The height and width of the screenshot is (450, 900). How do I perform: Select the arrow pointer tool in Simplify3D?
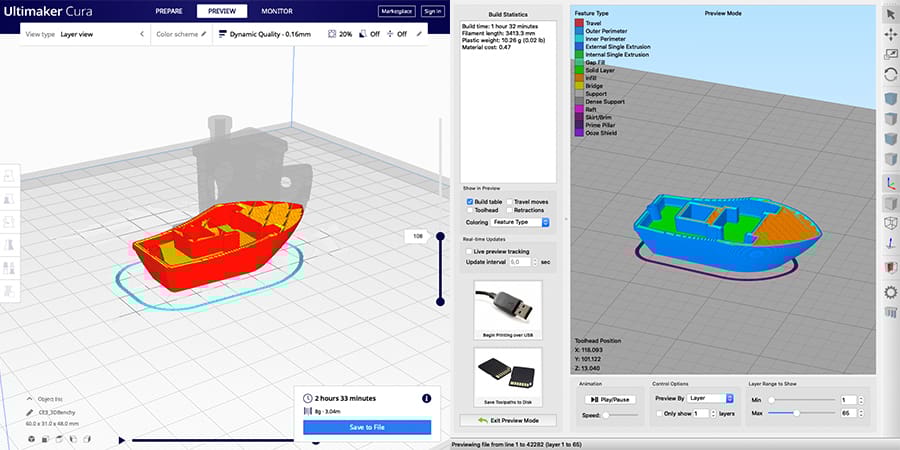click(890, 14)
